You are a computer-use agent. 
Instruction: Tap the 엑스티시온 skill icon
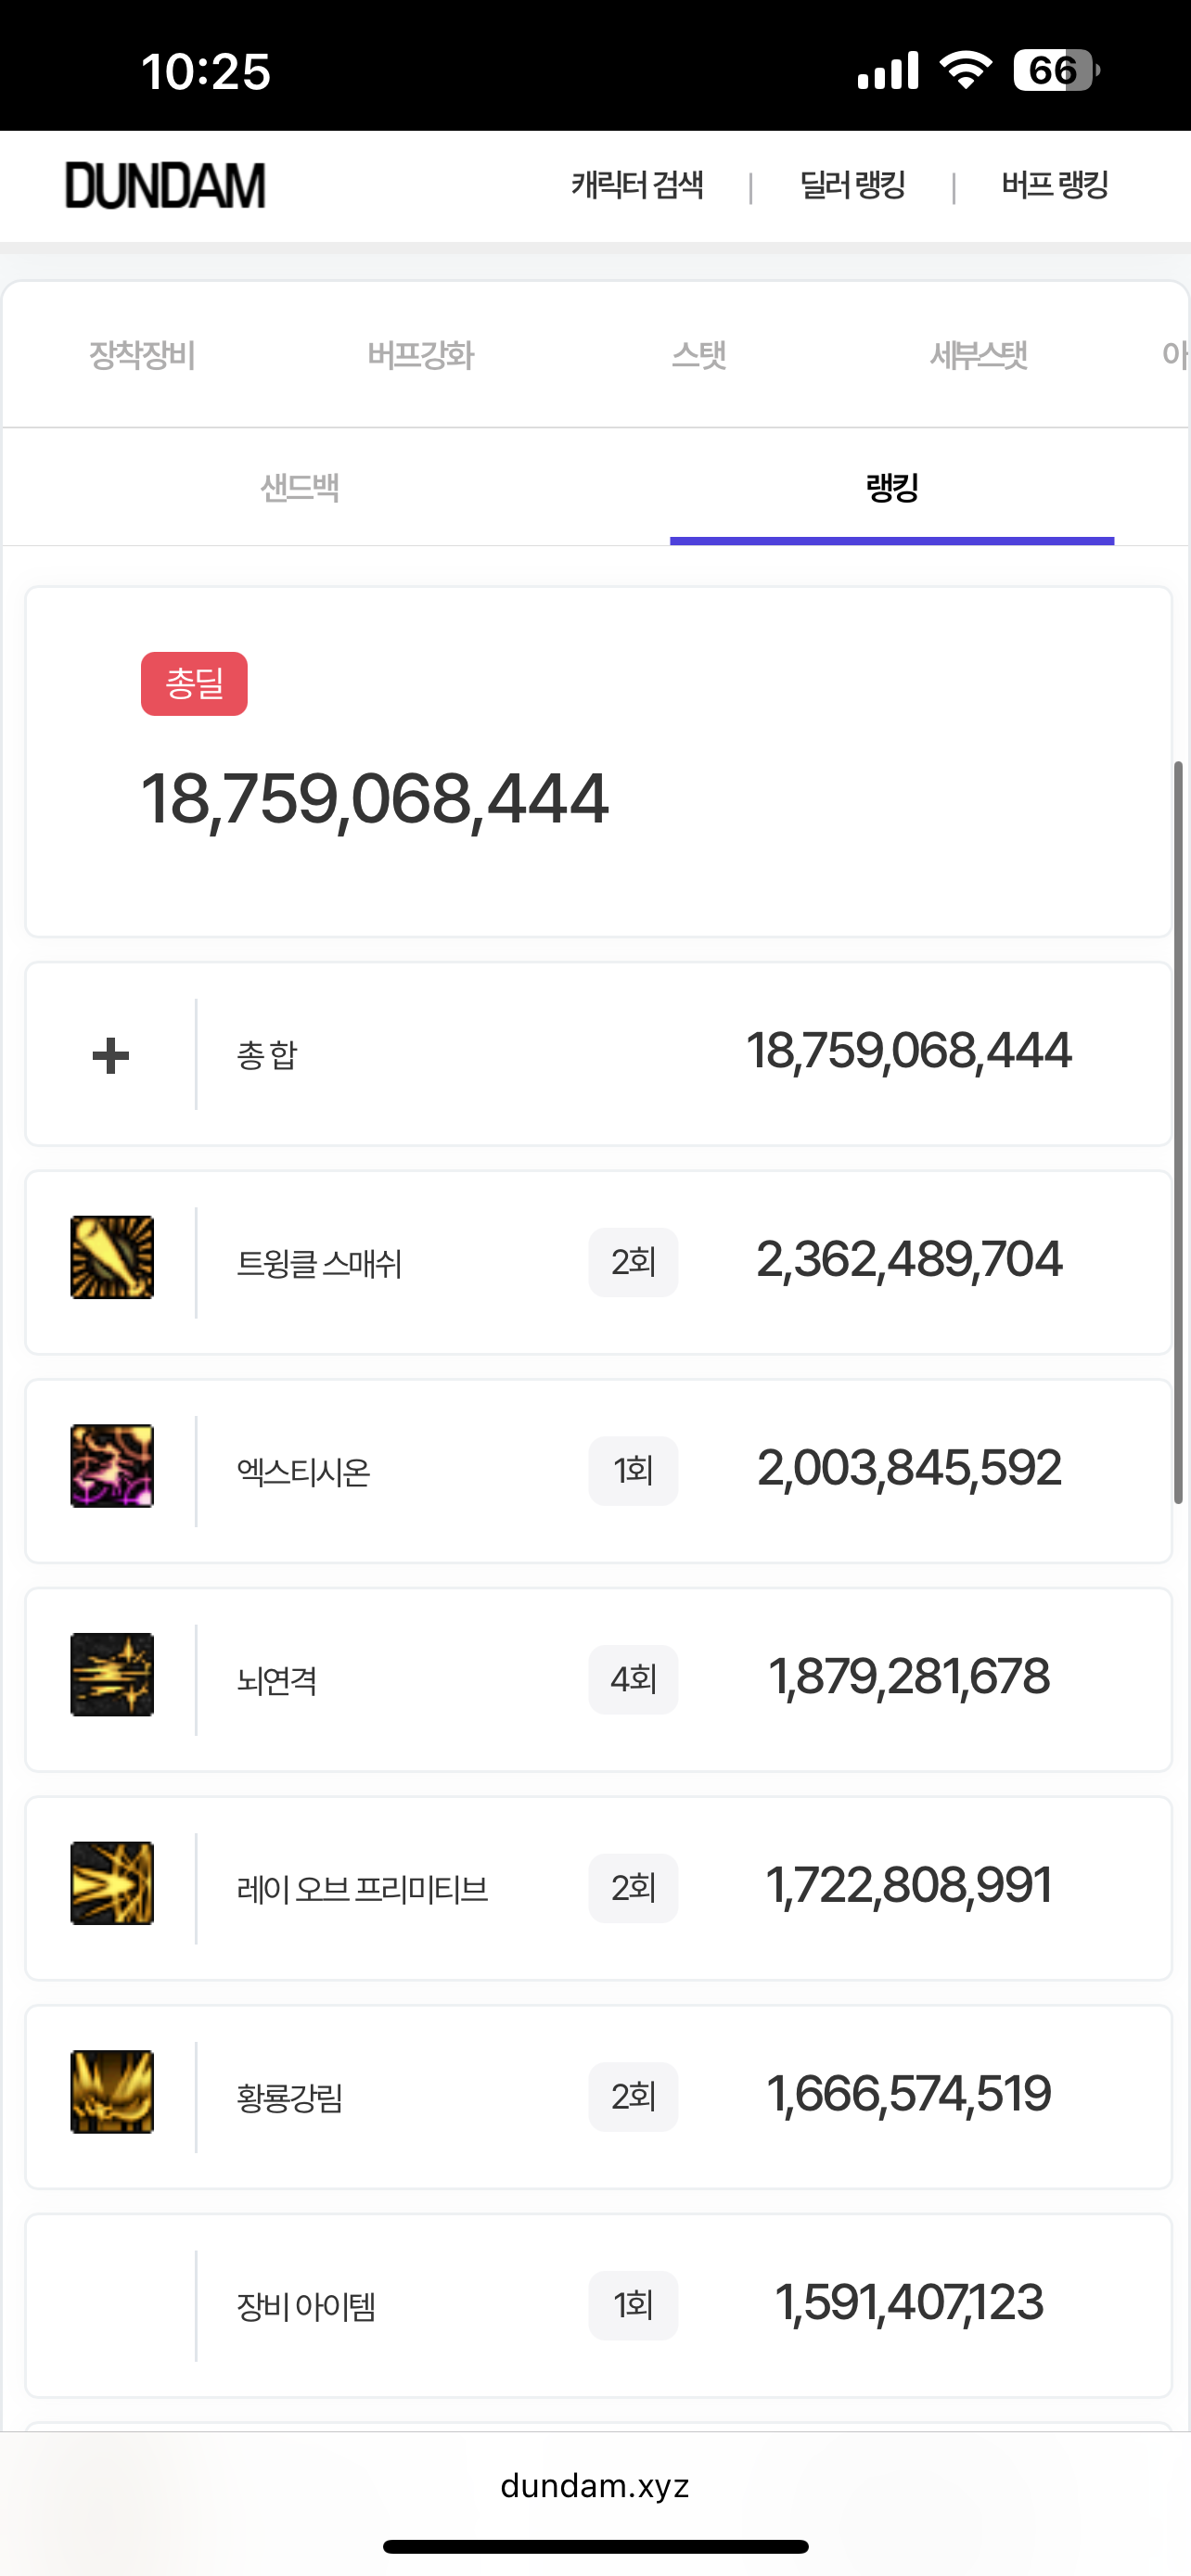112,1466
